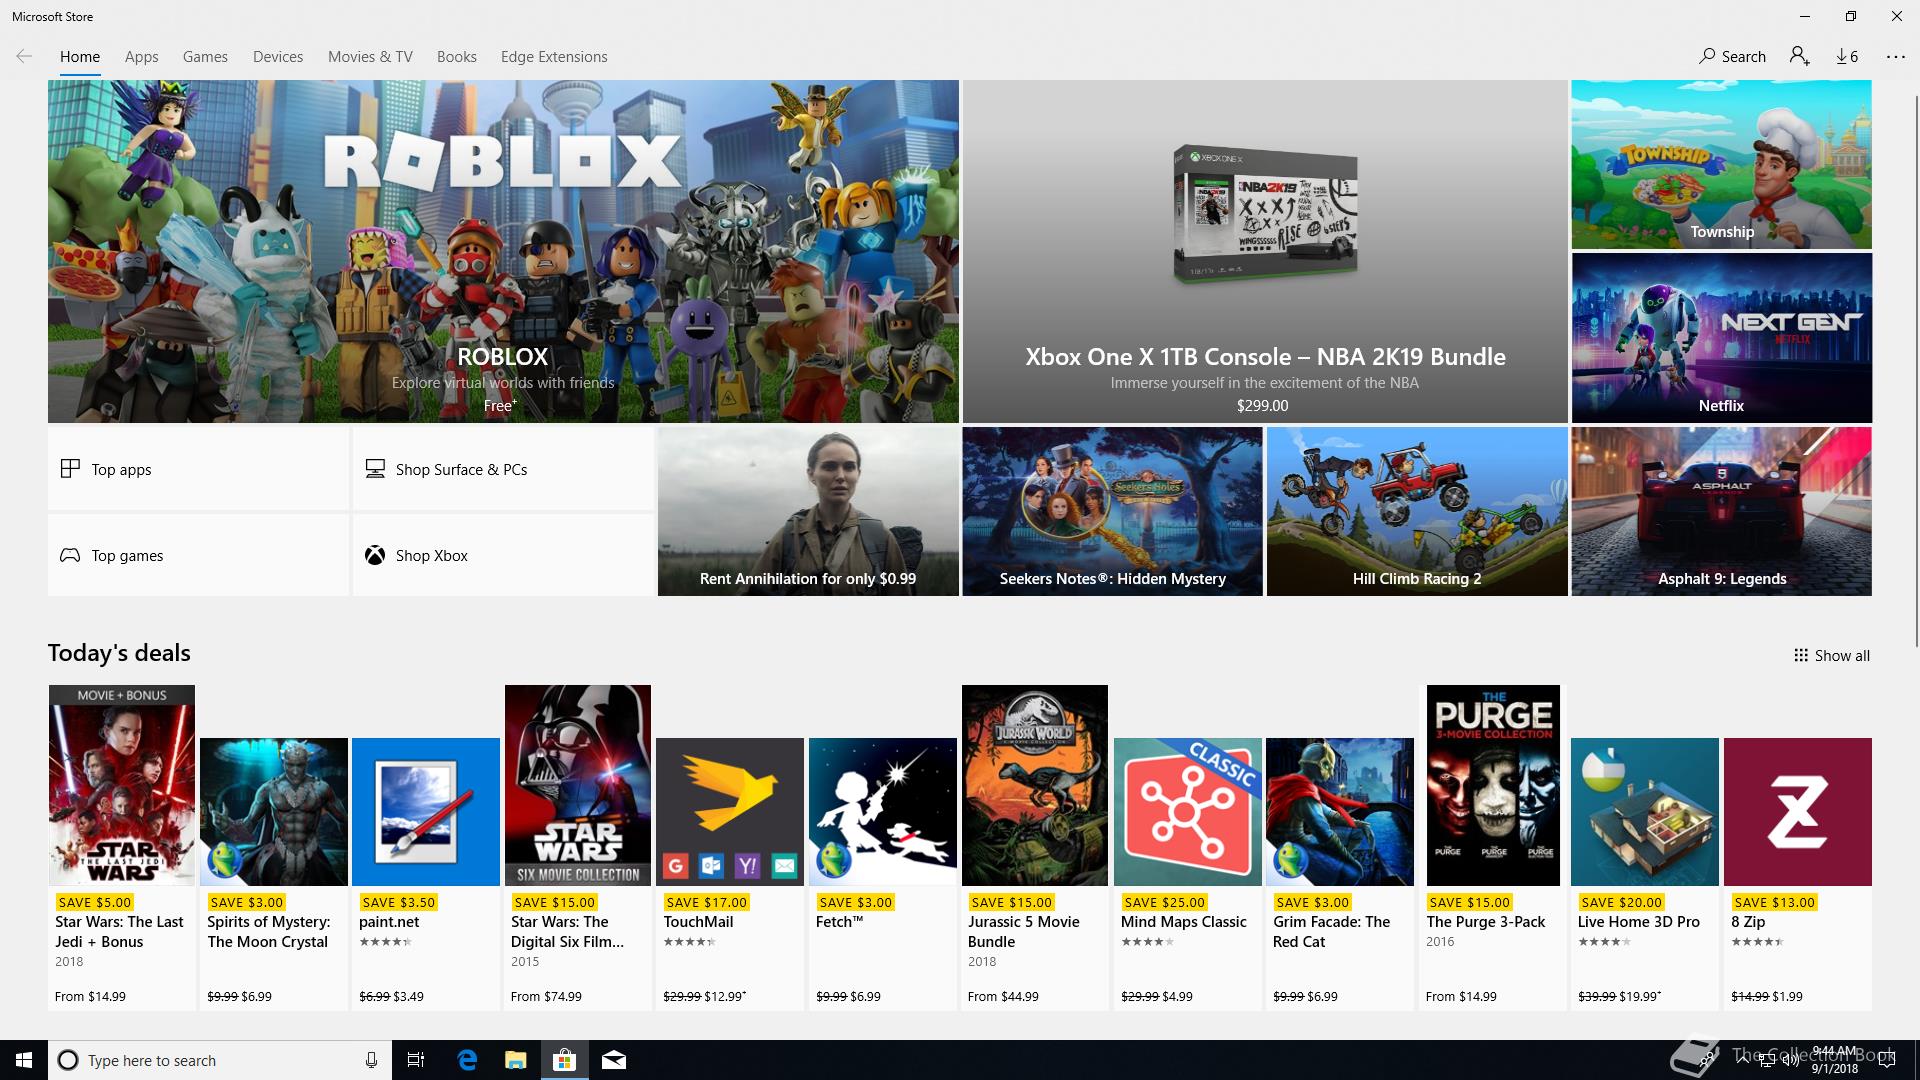1920x1080 pixels.
Task: Open the 8 Zip app icon
Action: 1798,812
